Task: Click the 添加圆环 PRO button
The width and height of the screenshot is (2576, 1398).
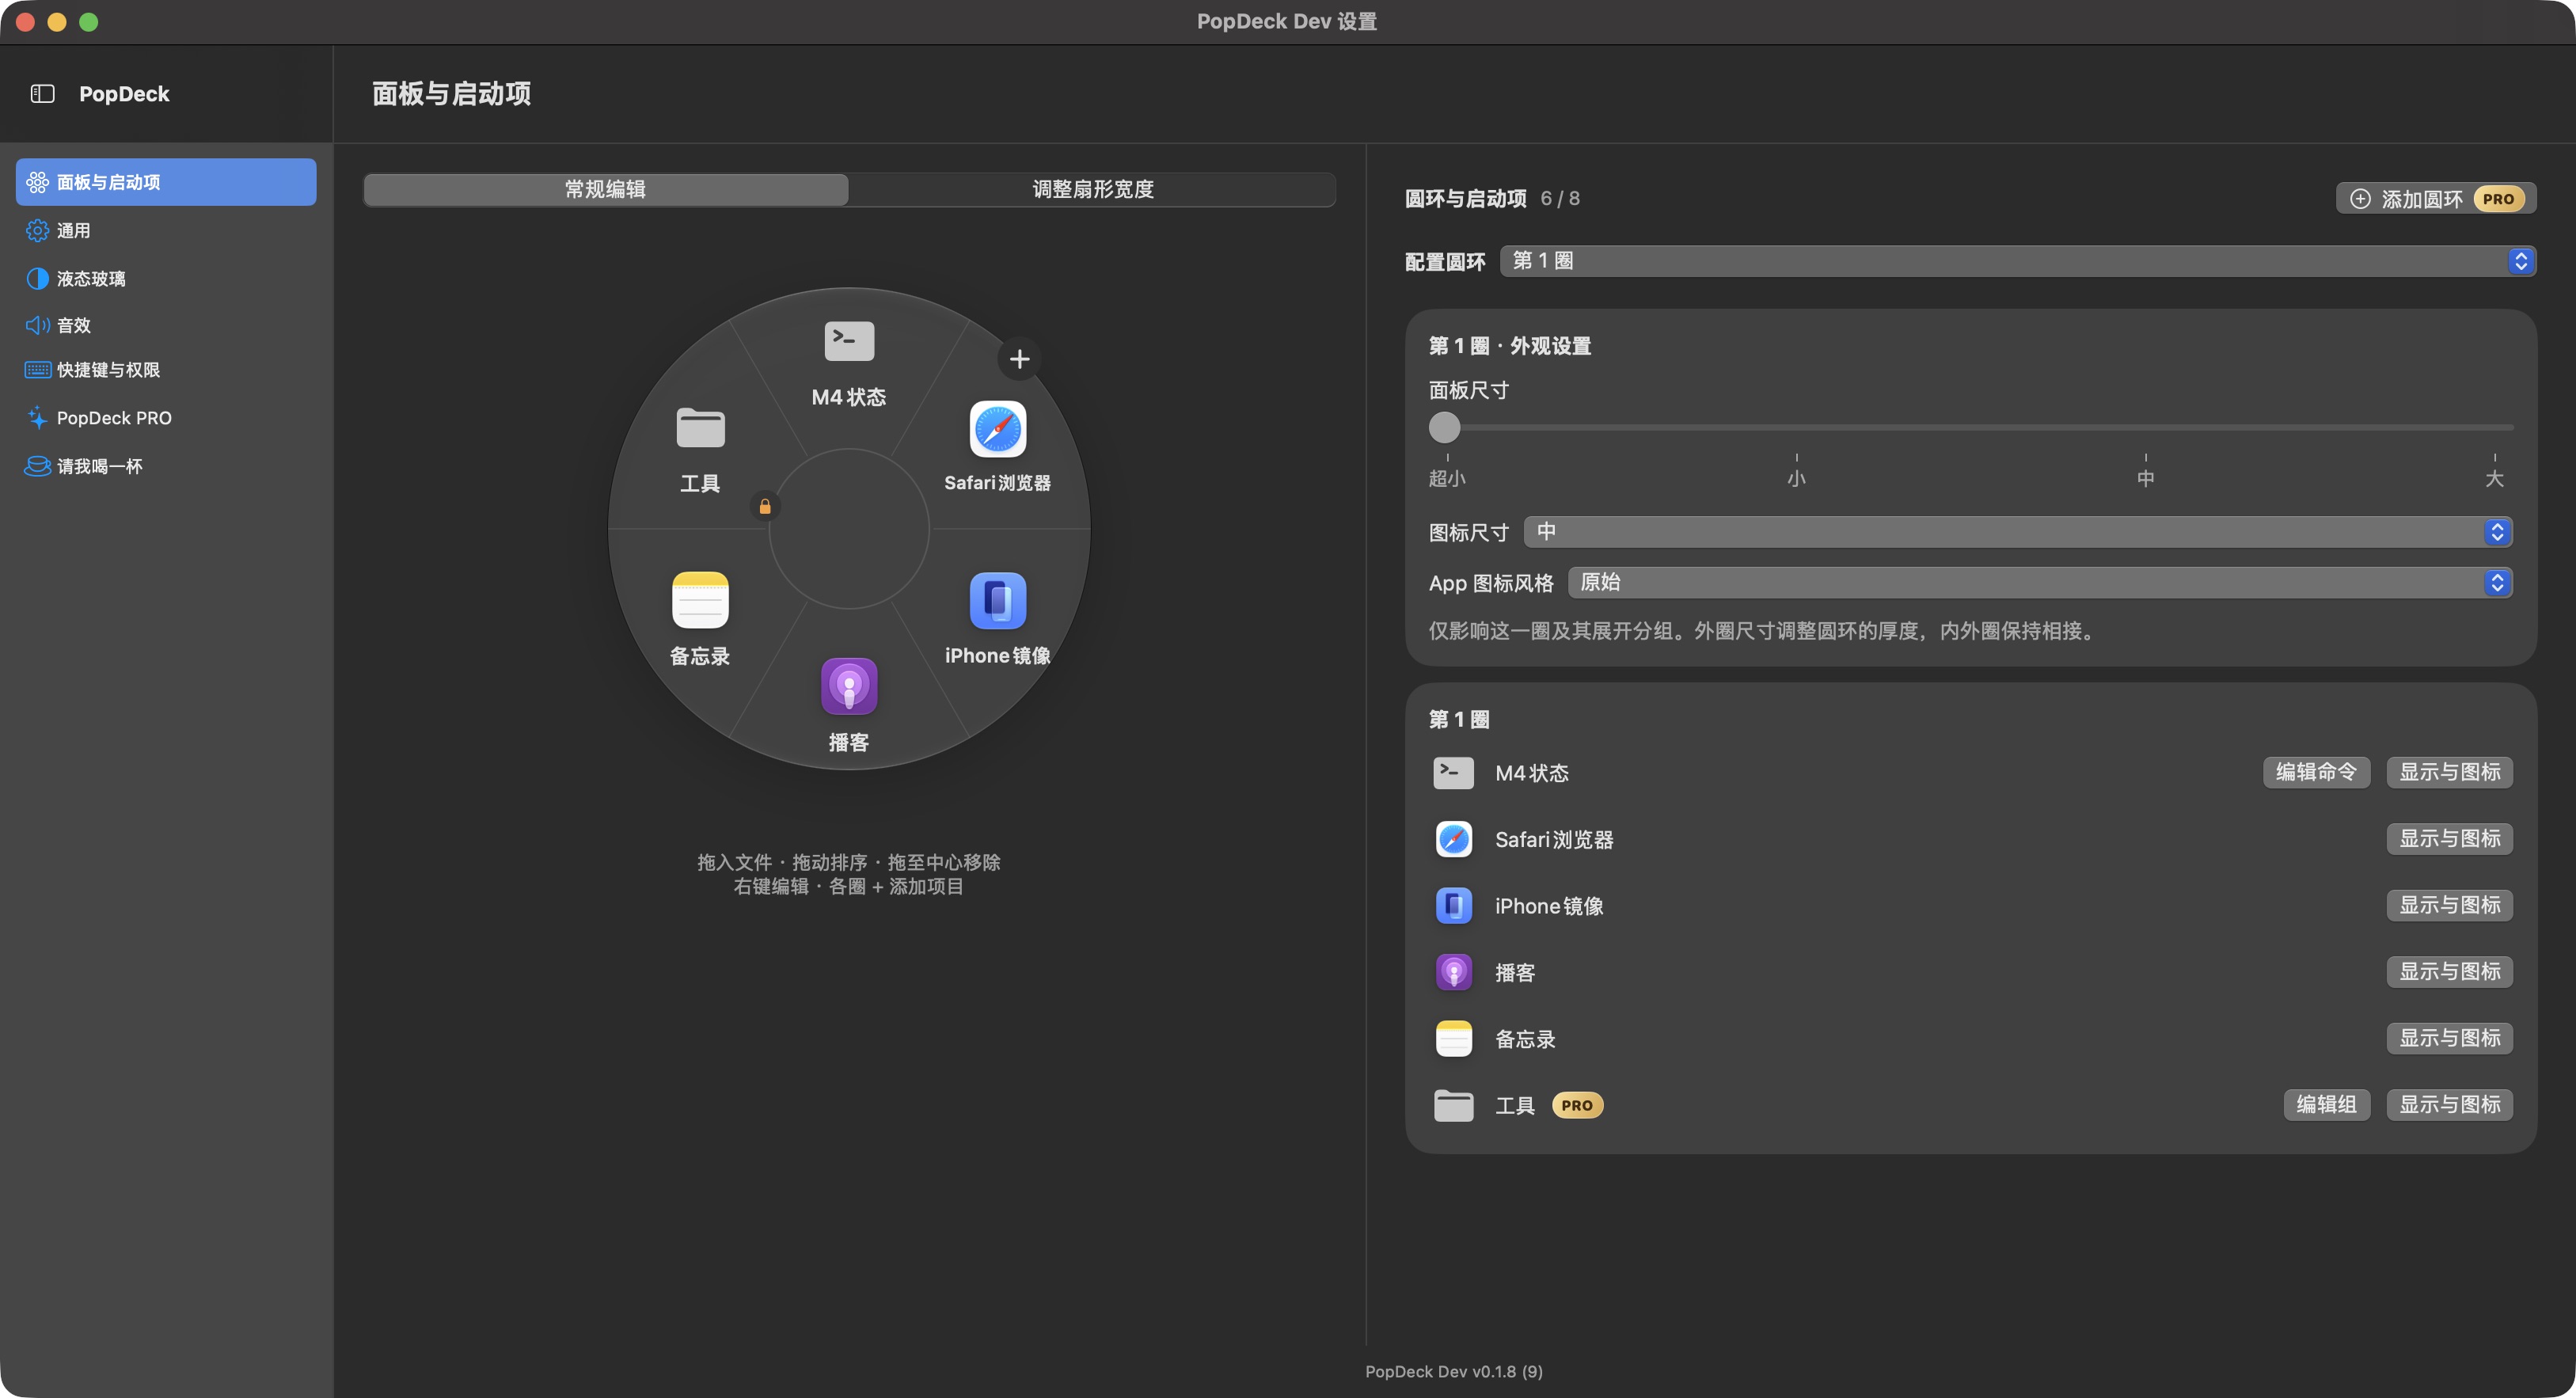Action: 2436,199
